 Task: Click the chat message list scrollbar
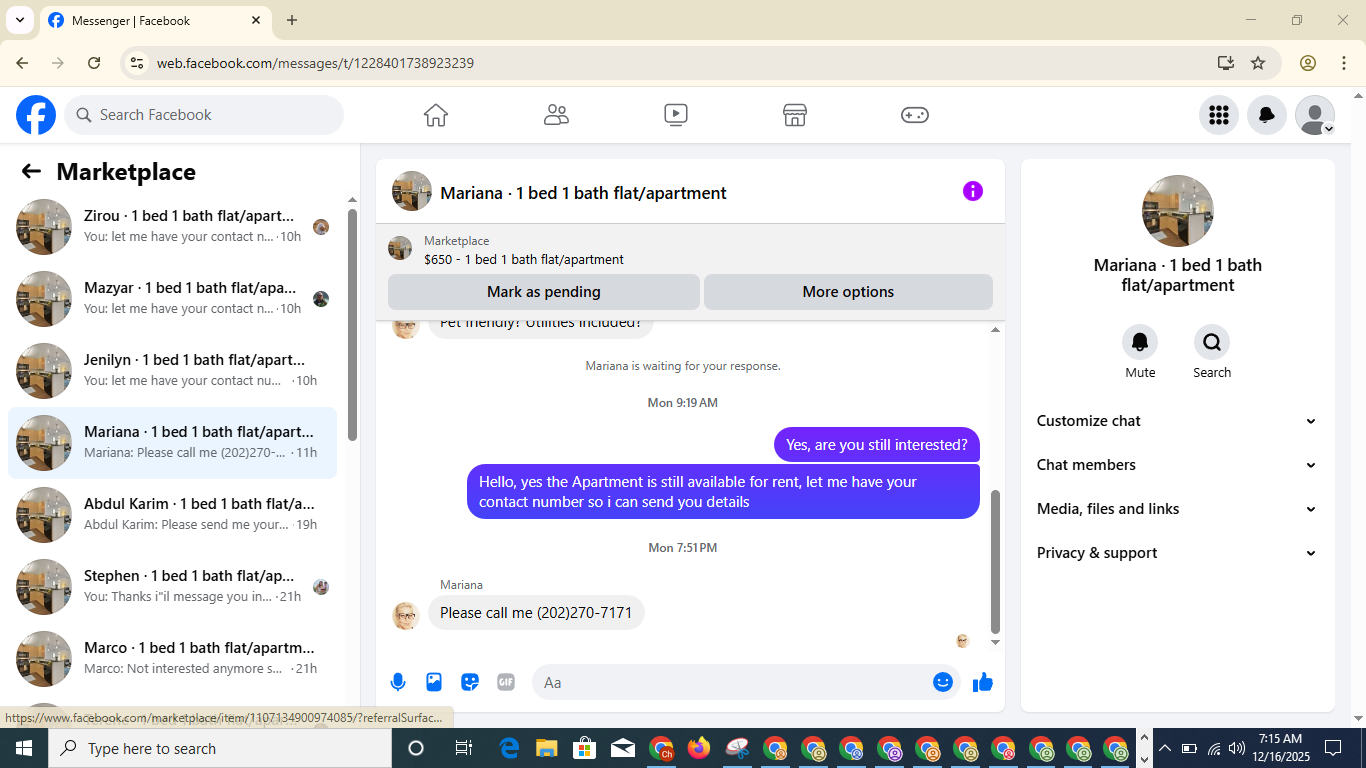[x=995, y=561]
